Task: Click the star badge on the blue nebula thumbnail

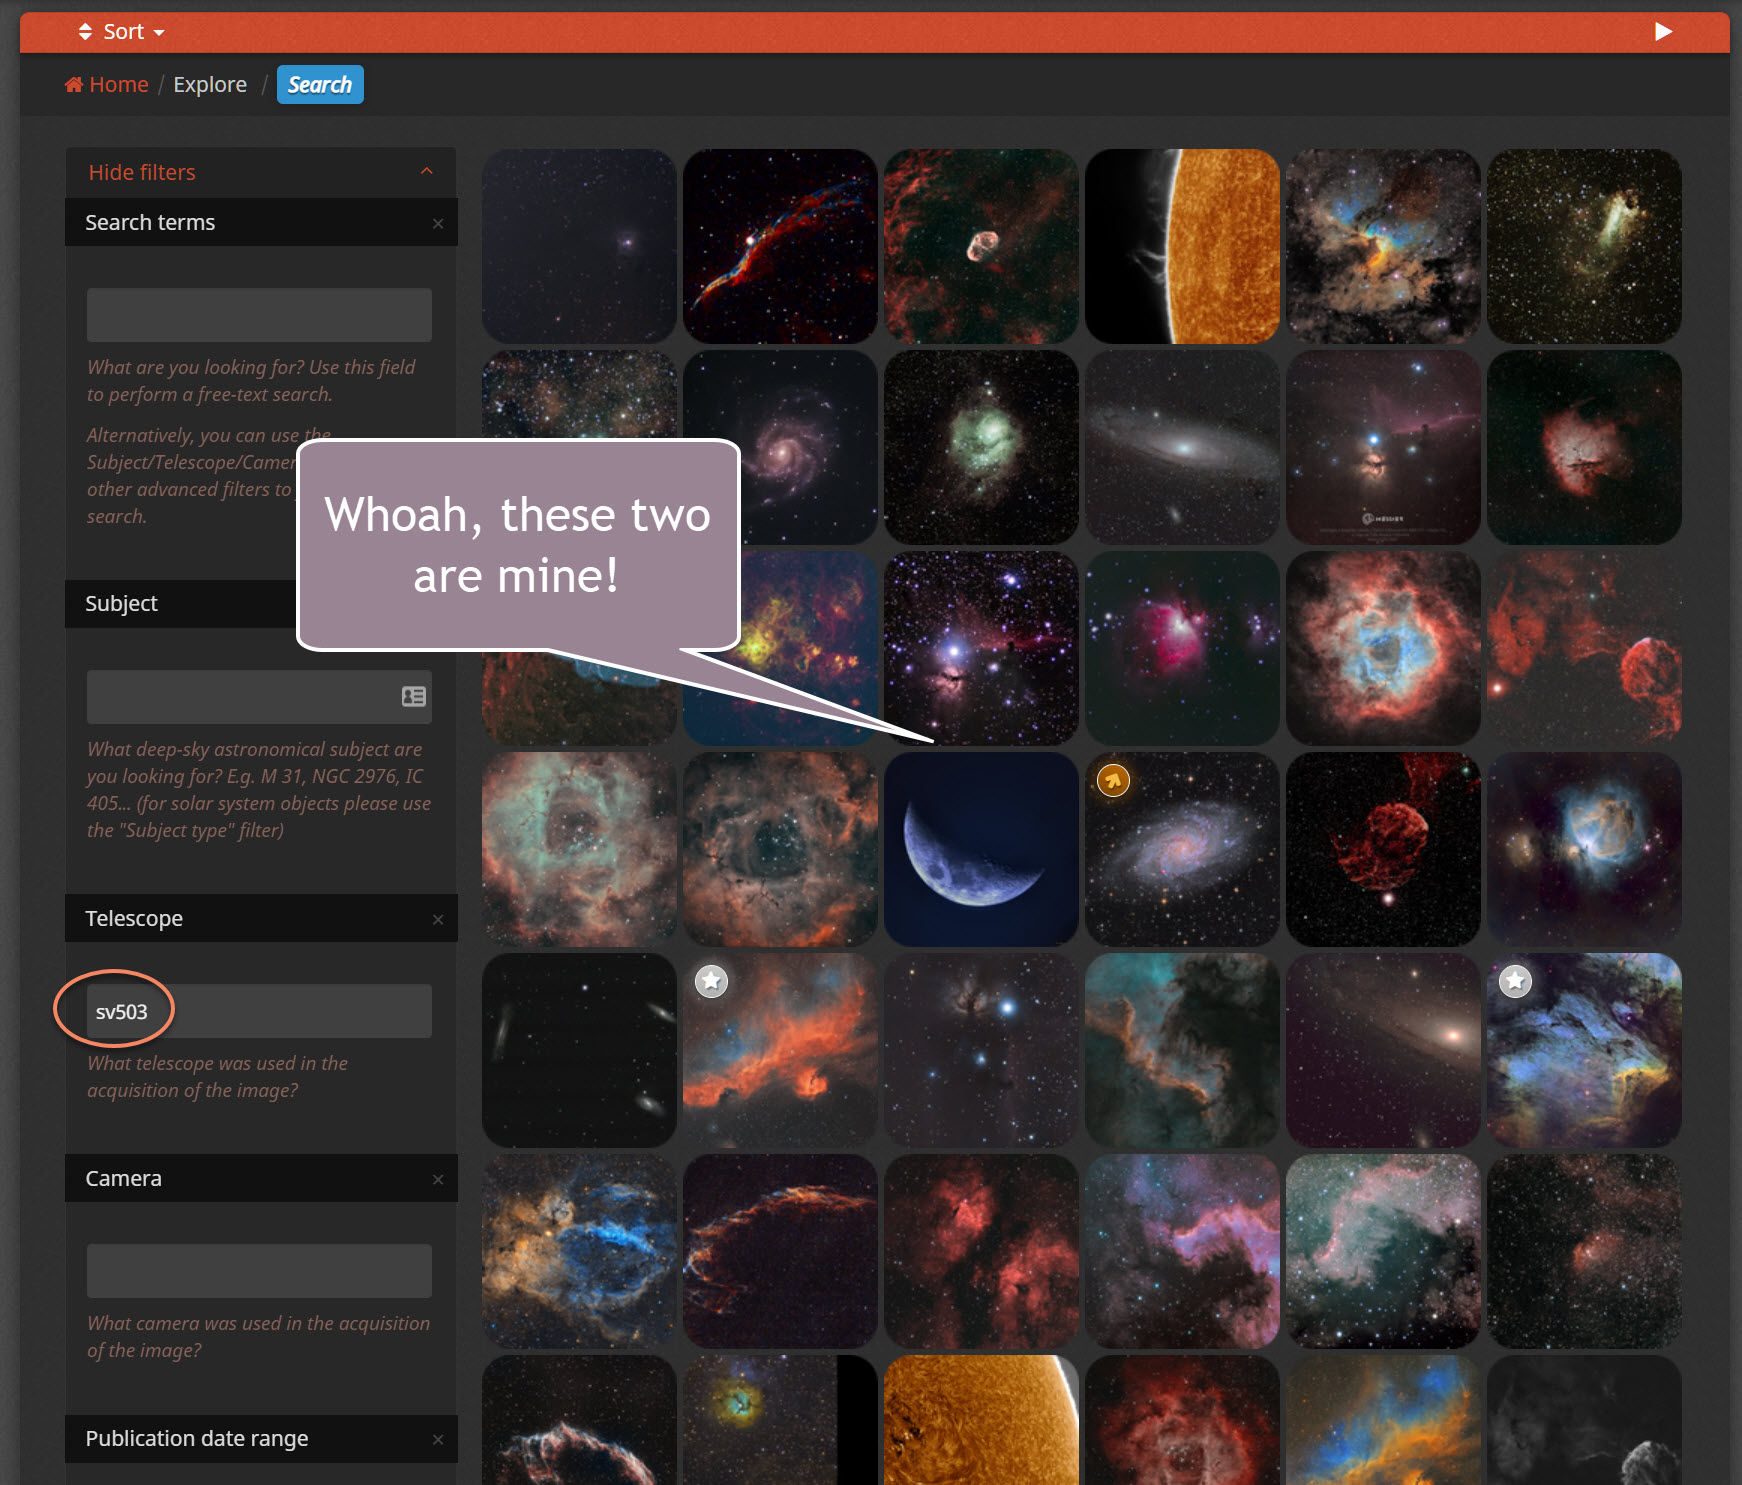Action: 1515,981
